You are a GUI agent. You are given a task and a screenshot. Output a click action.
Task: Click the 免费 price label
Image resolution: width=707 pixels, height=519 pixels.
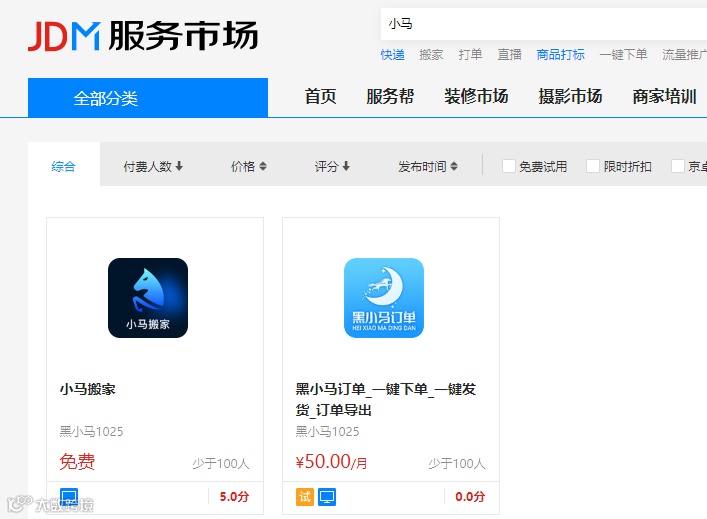pyautogui.click(x=77, y=462)
